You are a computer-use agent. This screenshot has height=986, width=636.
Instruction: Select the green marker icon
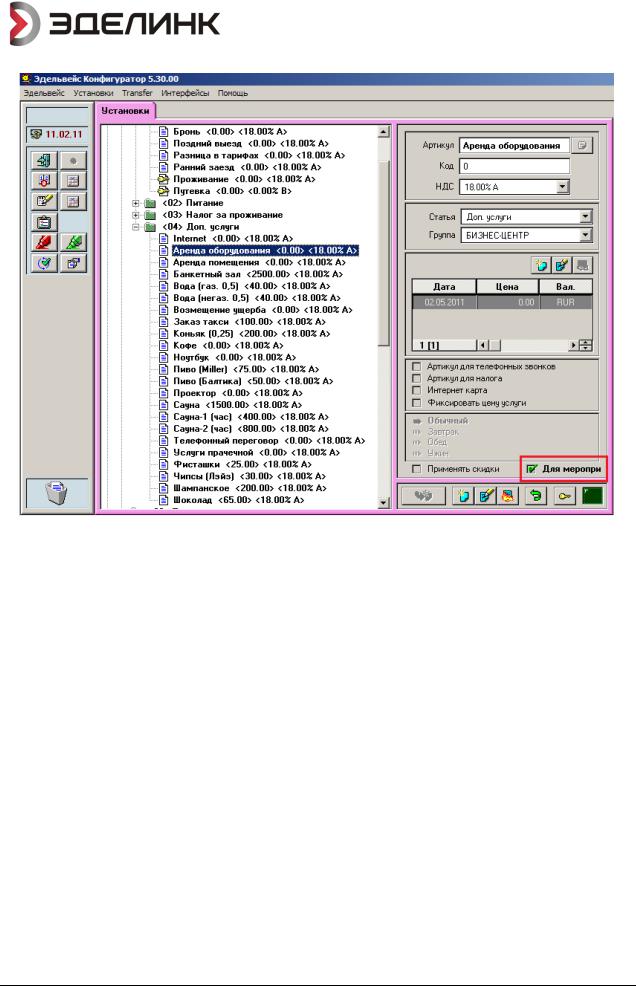[x=73, y=243]
